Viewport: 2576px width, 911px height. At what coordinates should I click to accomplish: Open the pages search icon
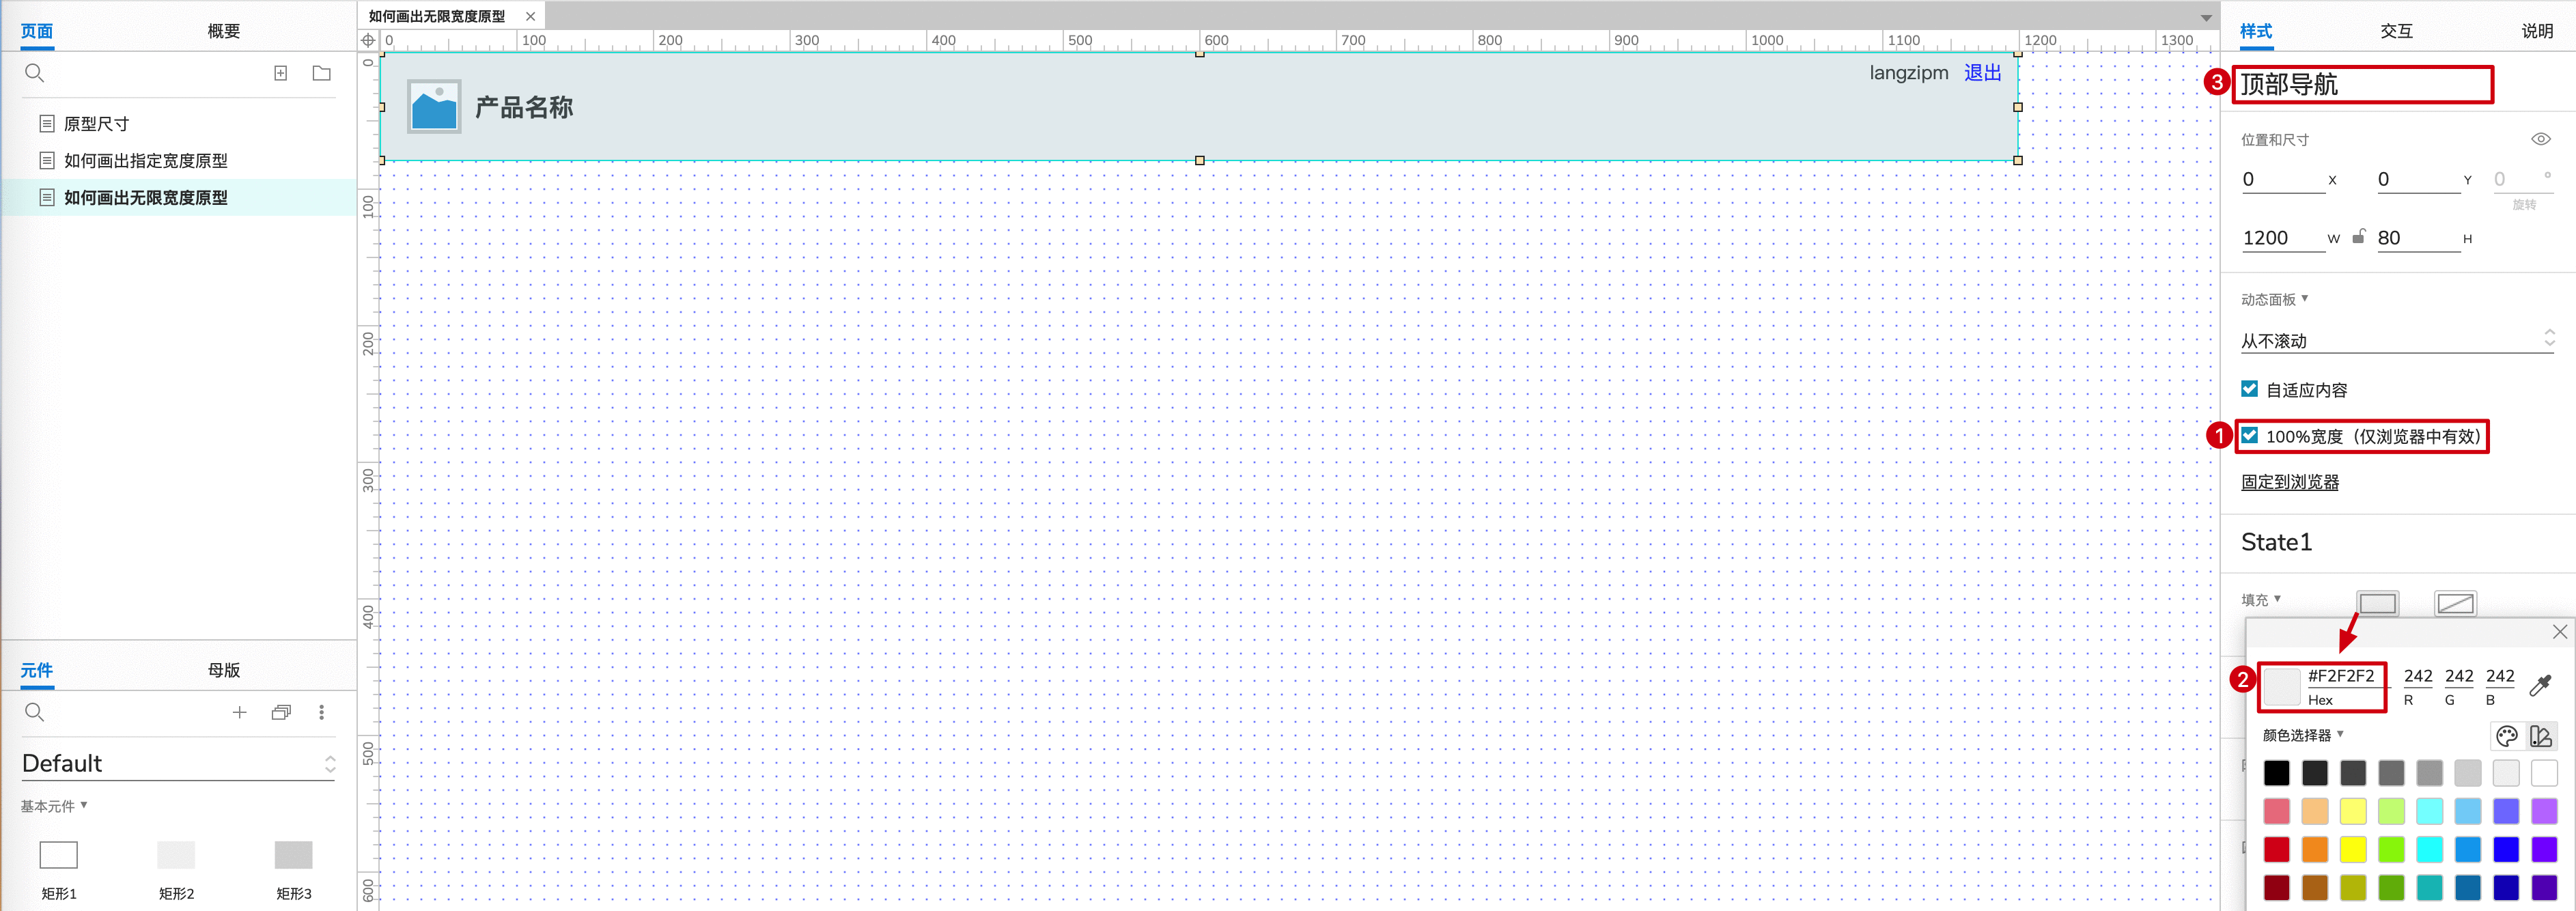[34, 73]
